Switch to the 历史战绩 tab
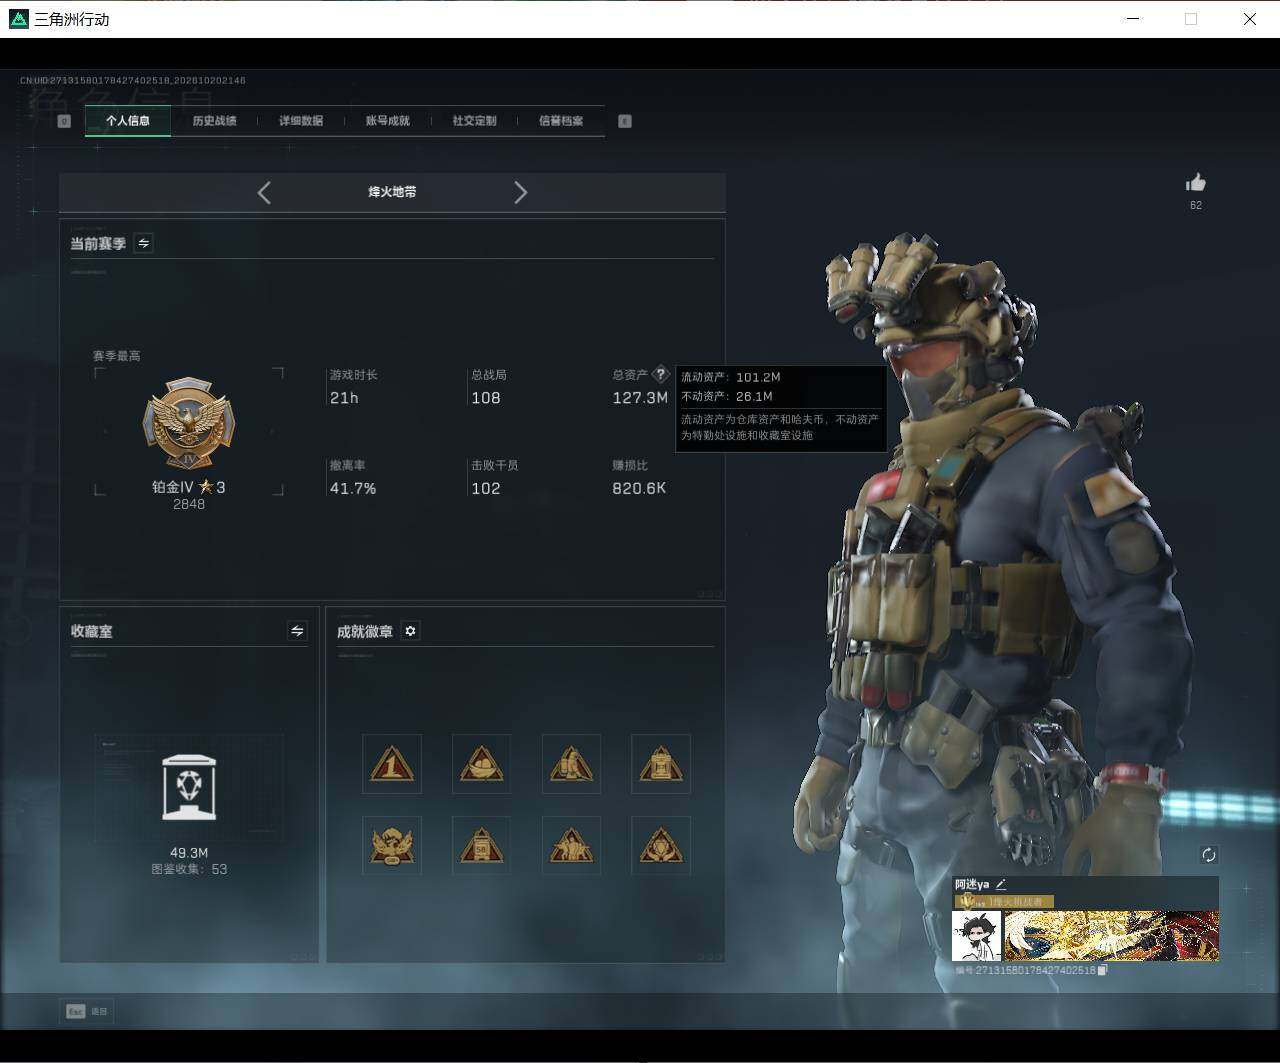The width and height of the screenshot is (1280, 1063). (214, 121)
